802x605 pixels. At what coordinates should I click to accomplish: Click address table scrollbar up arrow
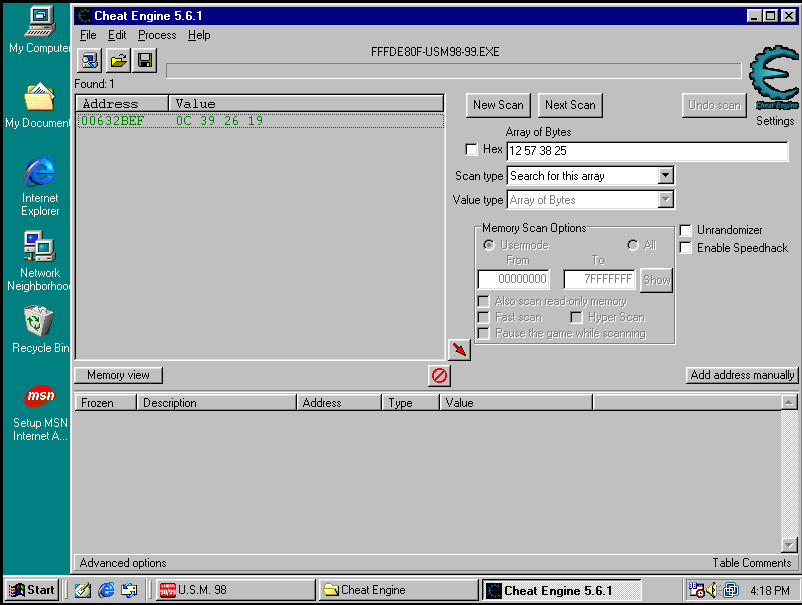click(789, 403)
